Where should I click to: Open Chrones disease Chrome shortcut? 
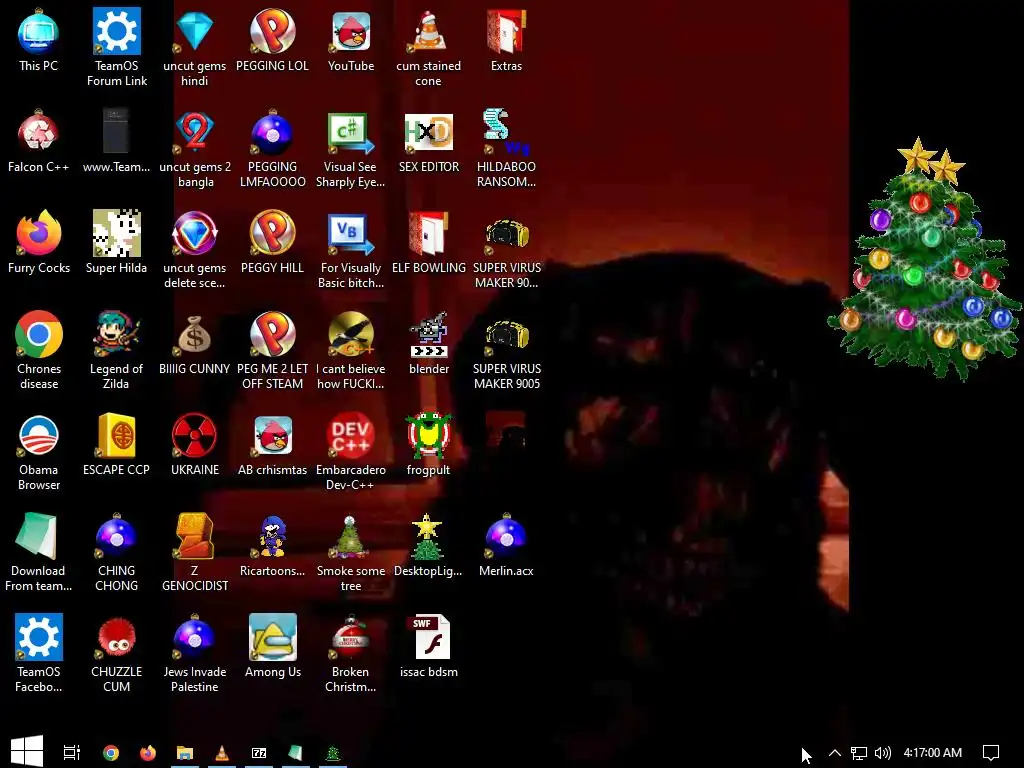click(x=39, y=351)
